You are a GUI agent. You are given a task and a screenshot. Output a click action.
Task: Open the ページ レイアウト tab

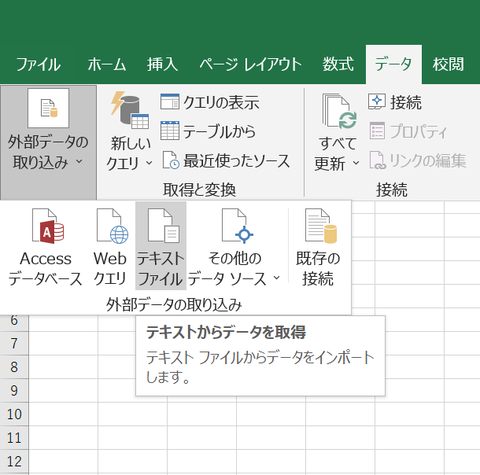tap(250, 64)
